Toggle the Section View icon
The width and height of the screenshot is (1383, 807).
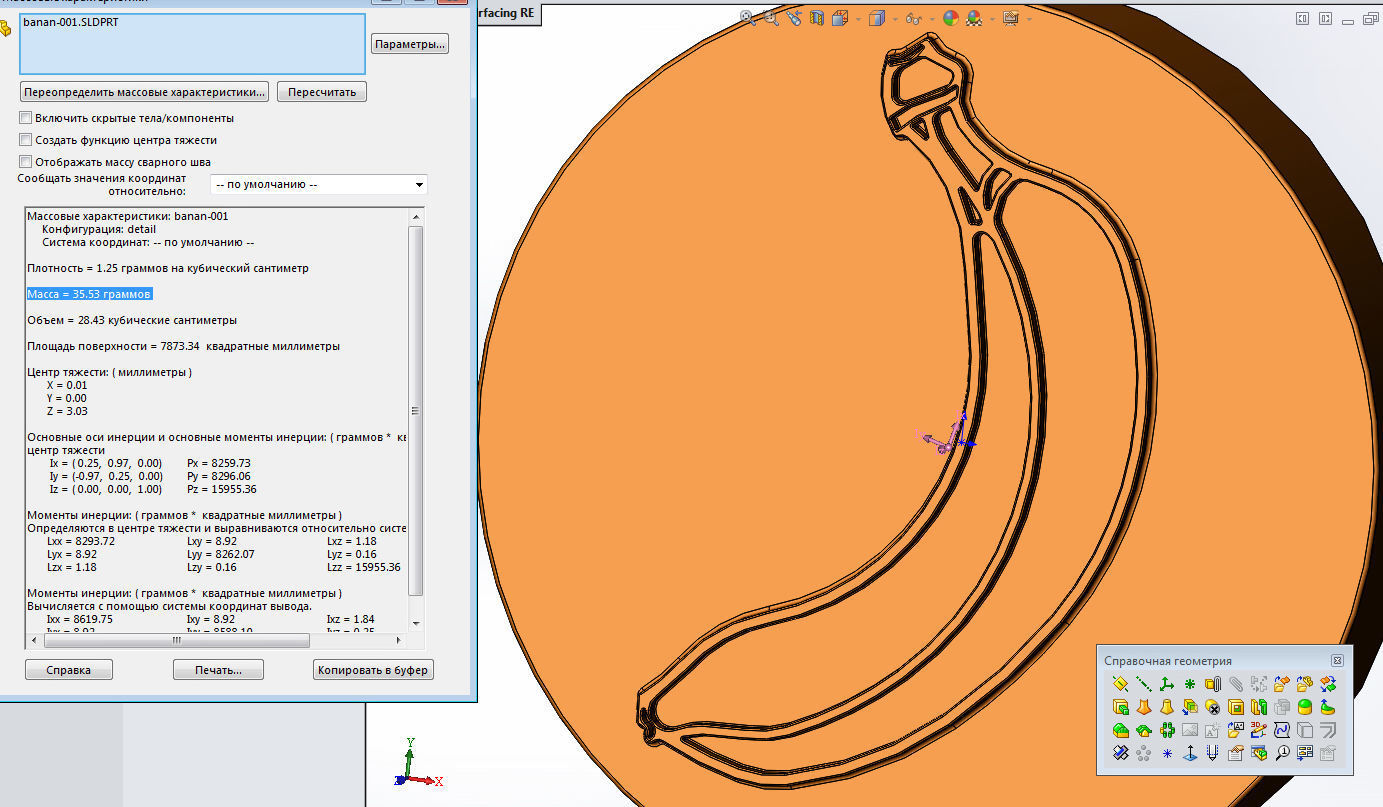[817, 18]
